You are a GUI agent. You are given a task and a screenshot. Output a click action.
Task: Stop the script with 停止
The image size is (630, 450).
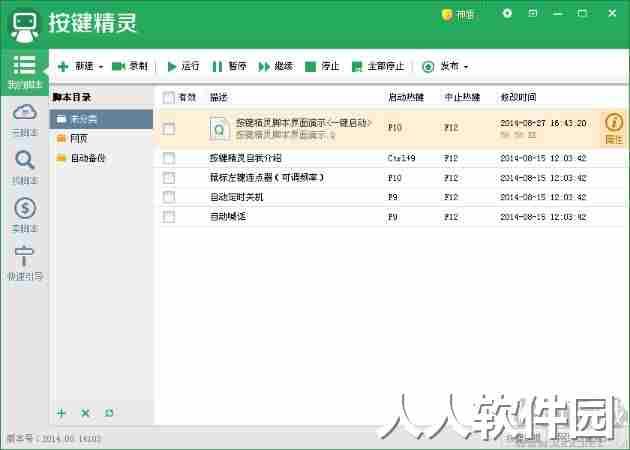coord(322,66)
